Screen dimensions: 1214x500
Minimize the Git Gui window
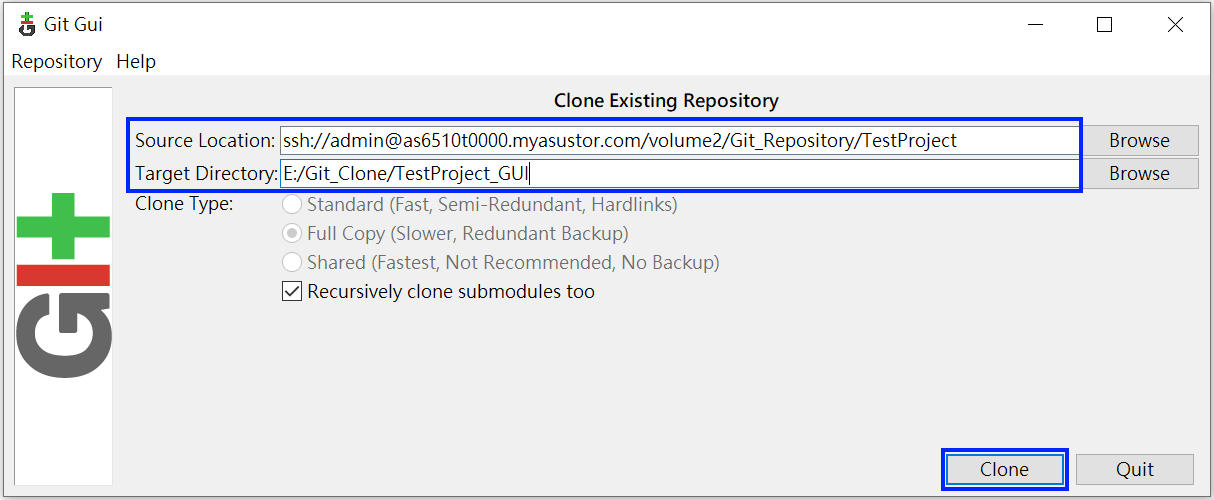1033,25
